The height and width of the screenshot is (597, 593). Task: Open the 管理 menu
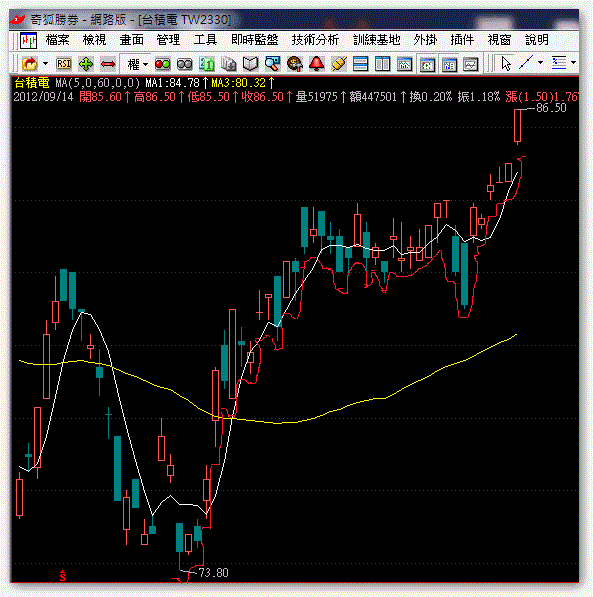(x=168, y=40)
